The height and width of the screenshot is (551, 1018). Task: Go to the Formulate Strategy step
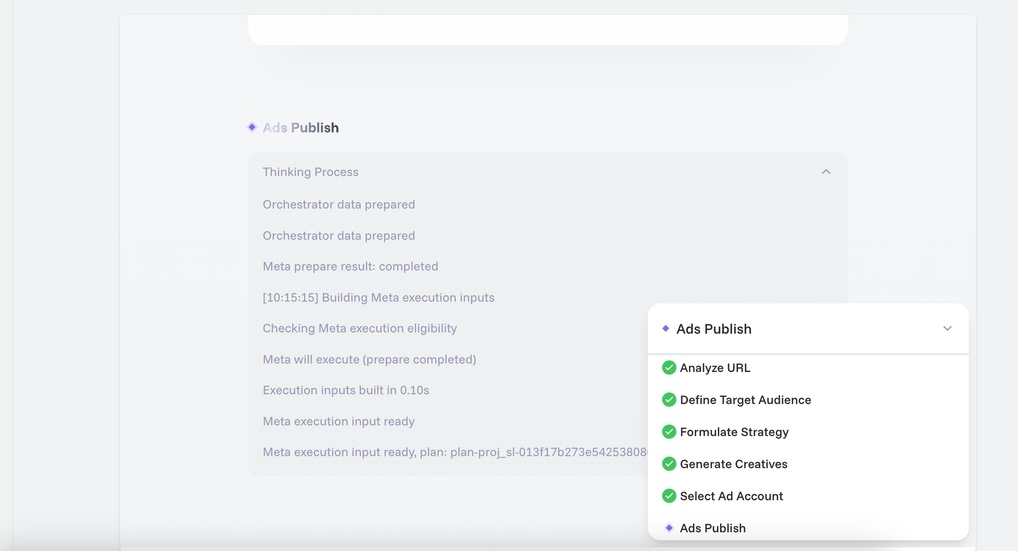pos(734,432)
